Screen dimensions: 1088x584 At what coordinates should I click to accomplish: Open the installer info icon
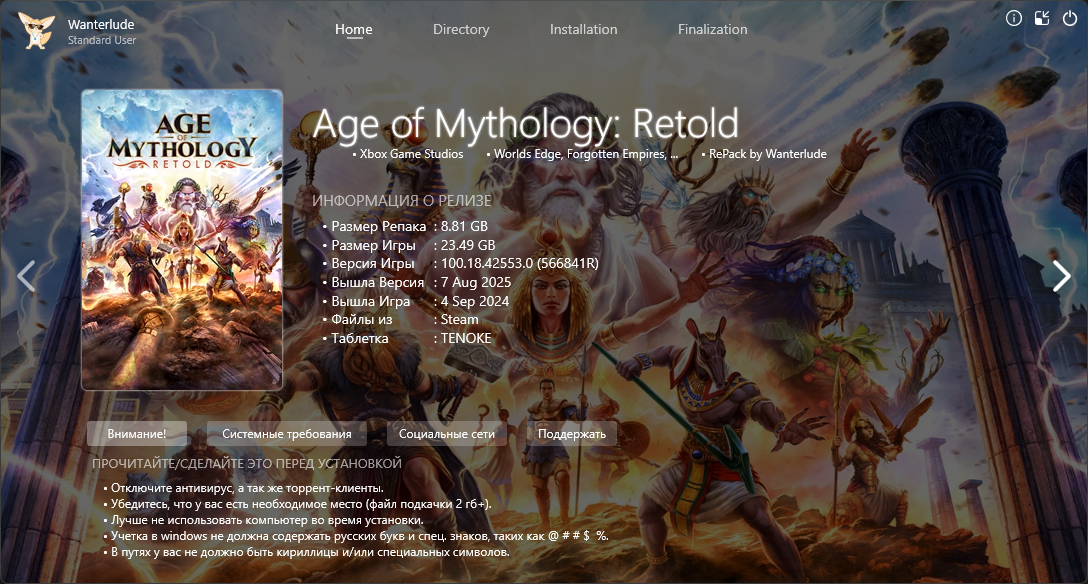(x=1013, y=18)
